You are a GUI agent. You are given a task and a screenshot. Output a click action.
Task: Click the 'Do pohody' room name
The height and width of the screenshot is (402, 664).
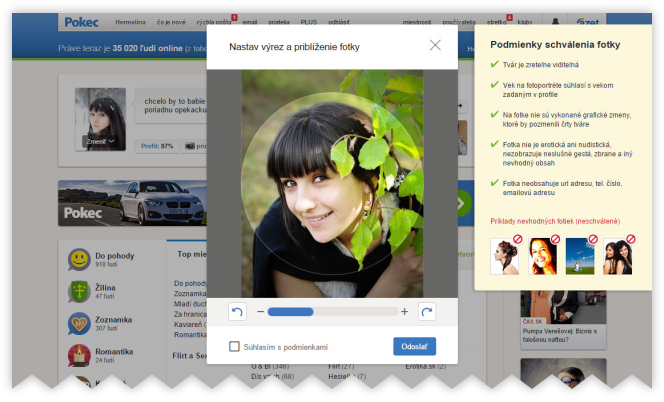point(115,255)
